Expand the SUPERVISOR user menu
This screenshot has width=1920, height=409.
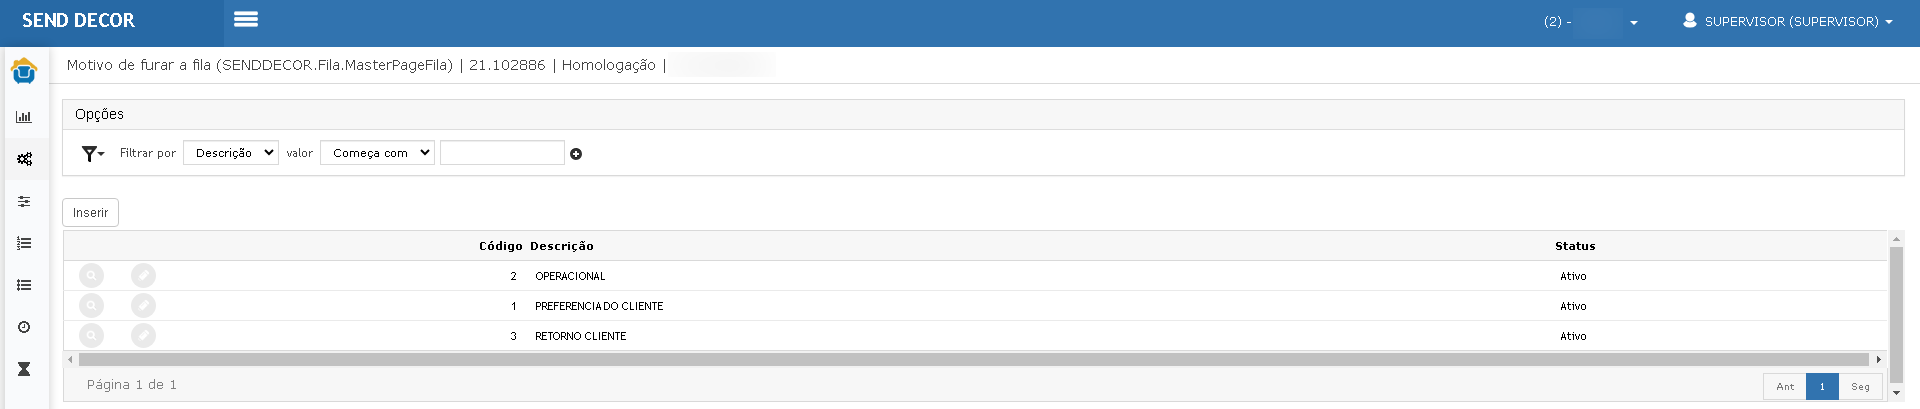(x=1787, y=21)
